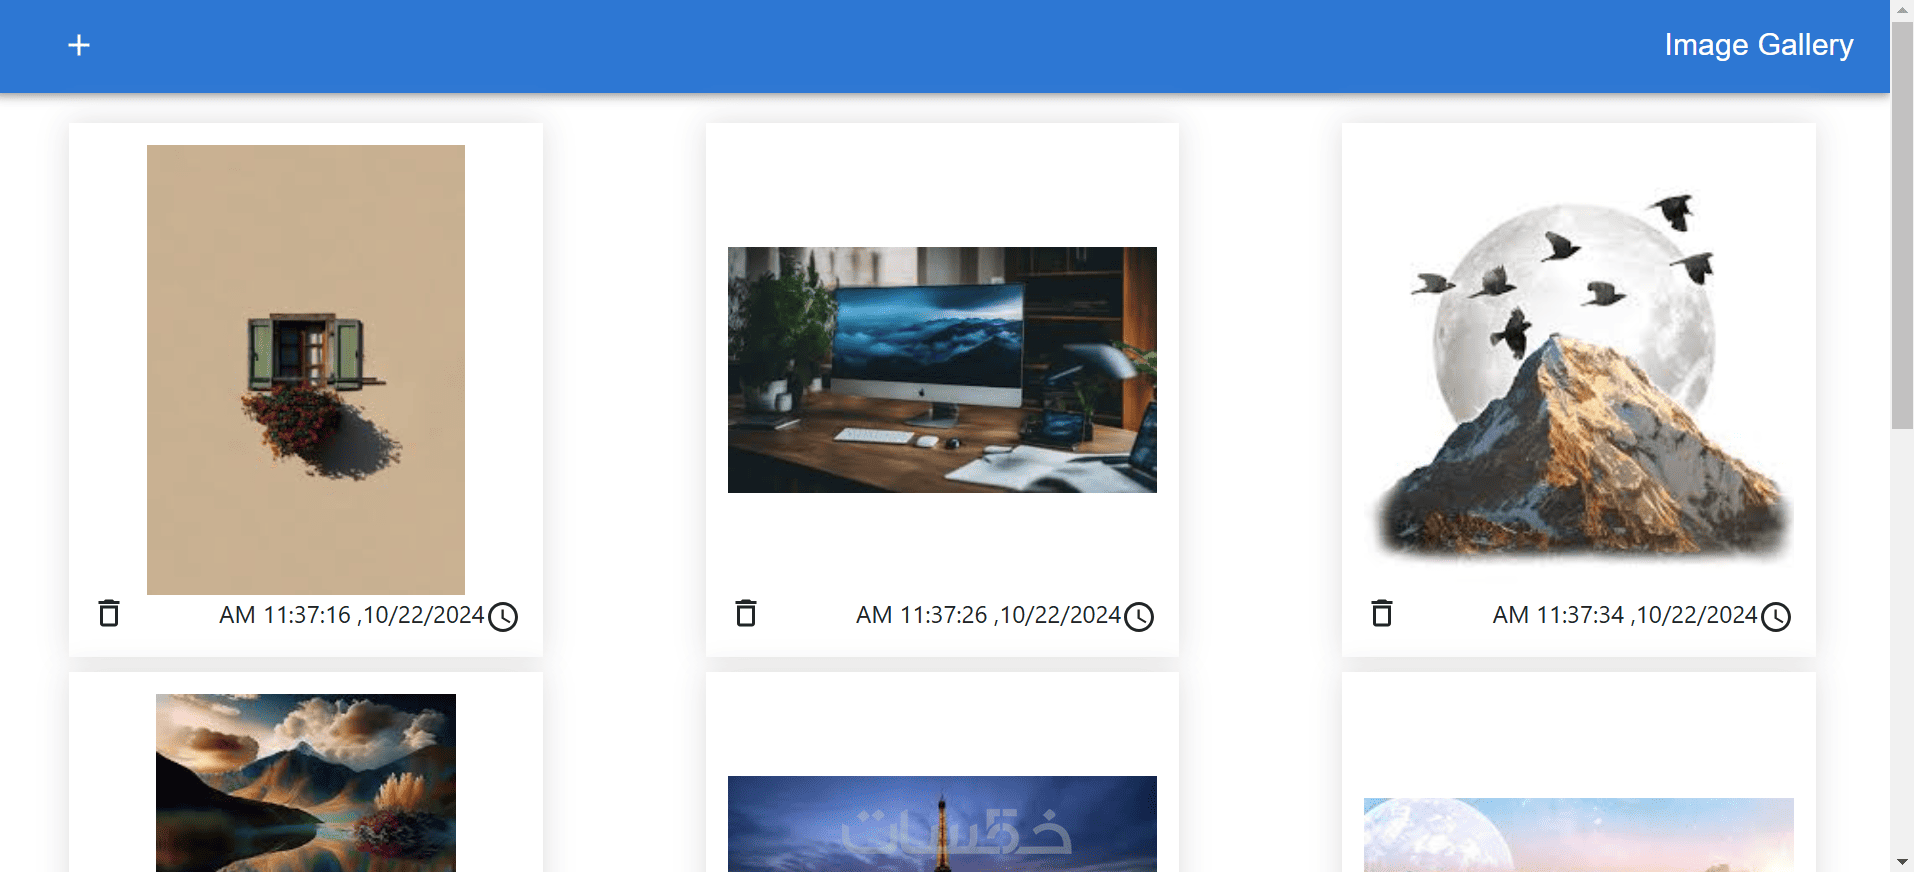
Task: Click the clock icon beside 11:37:16 timestamp
Action: tap(503, 617)
